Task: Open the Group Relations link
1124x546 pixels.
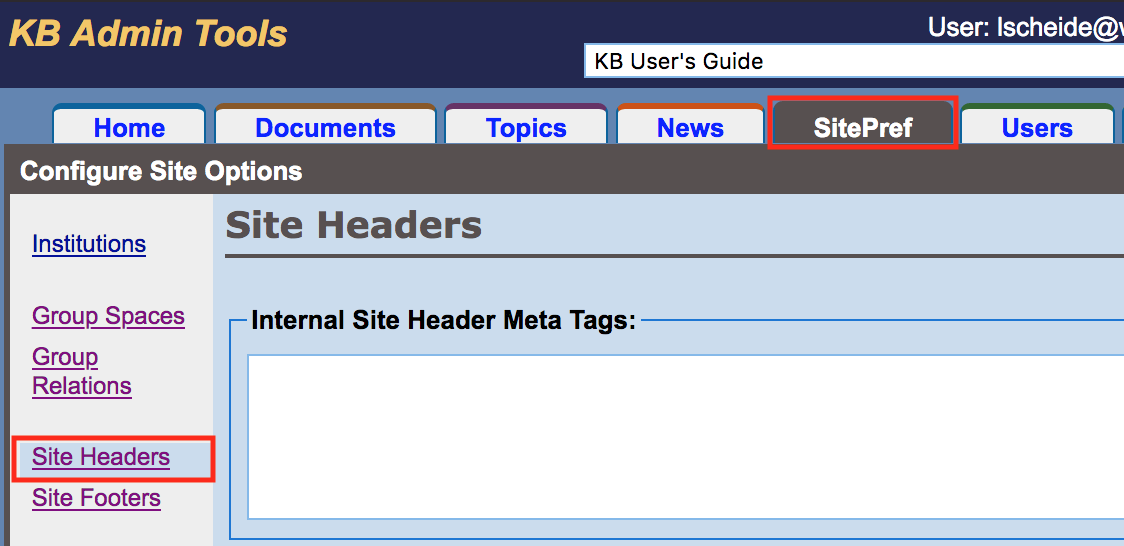Action: [x=82, y=371]
